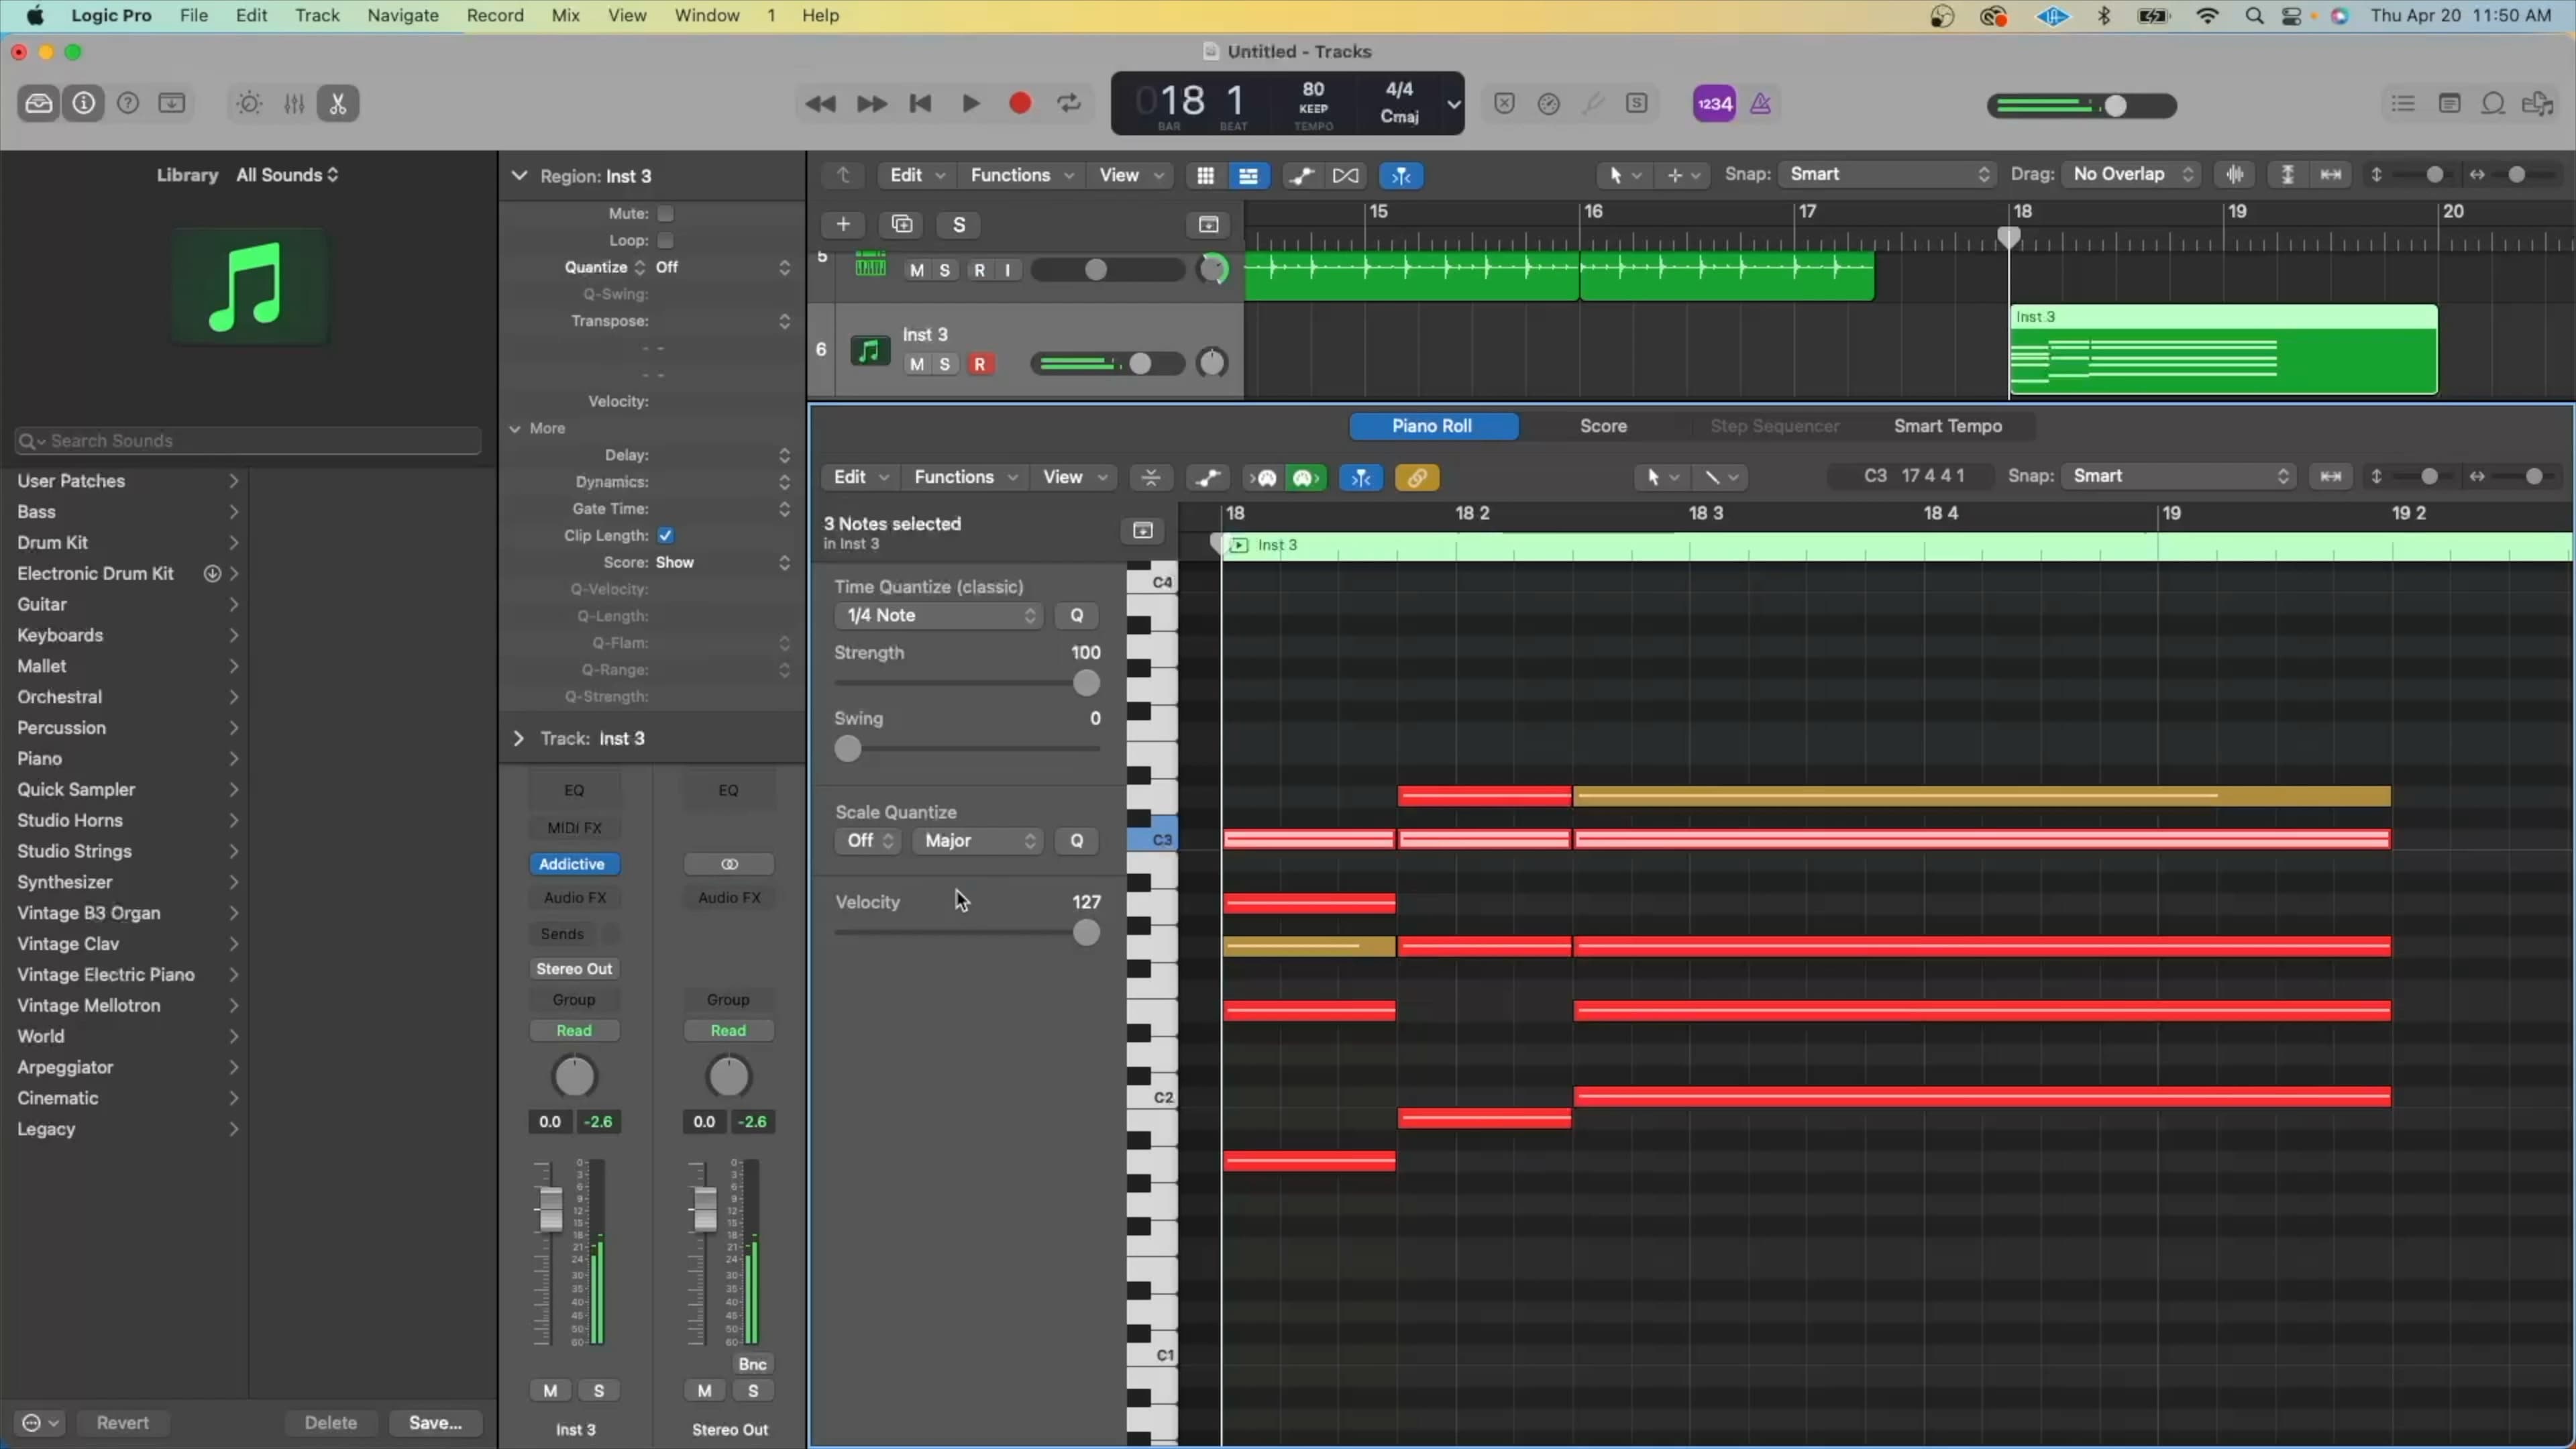Toggle Show Automation in Tracks area
This screenshot has height=1449, width=2576.
coord(1301,175)
